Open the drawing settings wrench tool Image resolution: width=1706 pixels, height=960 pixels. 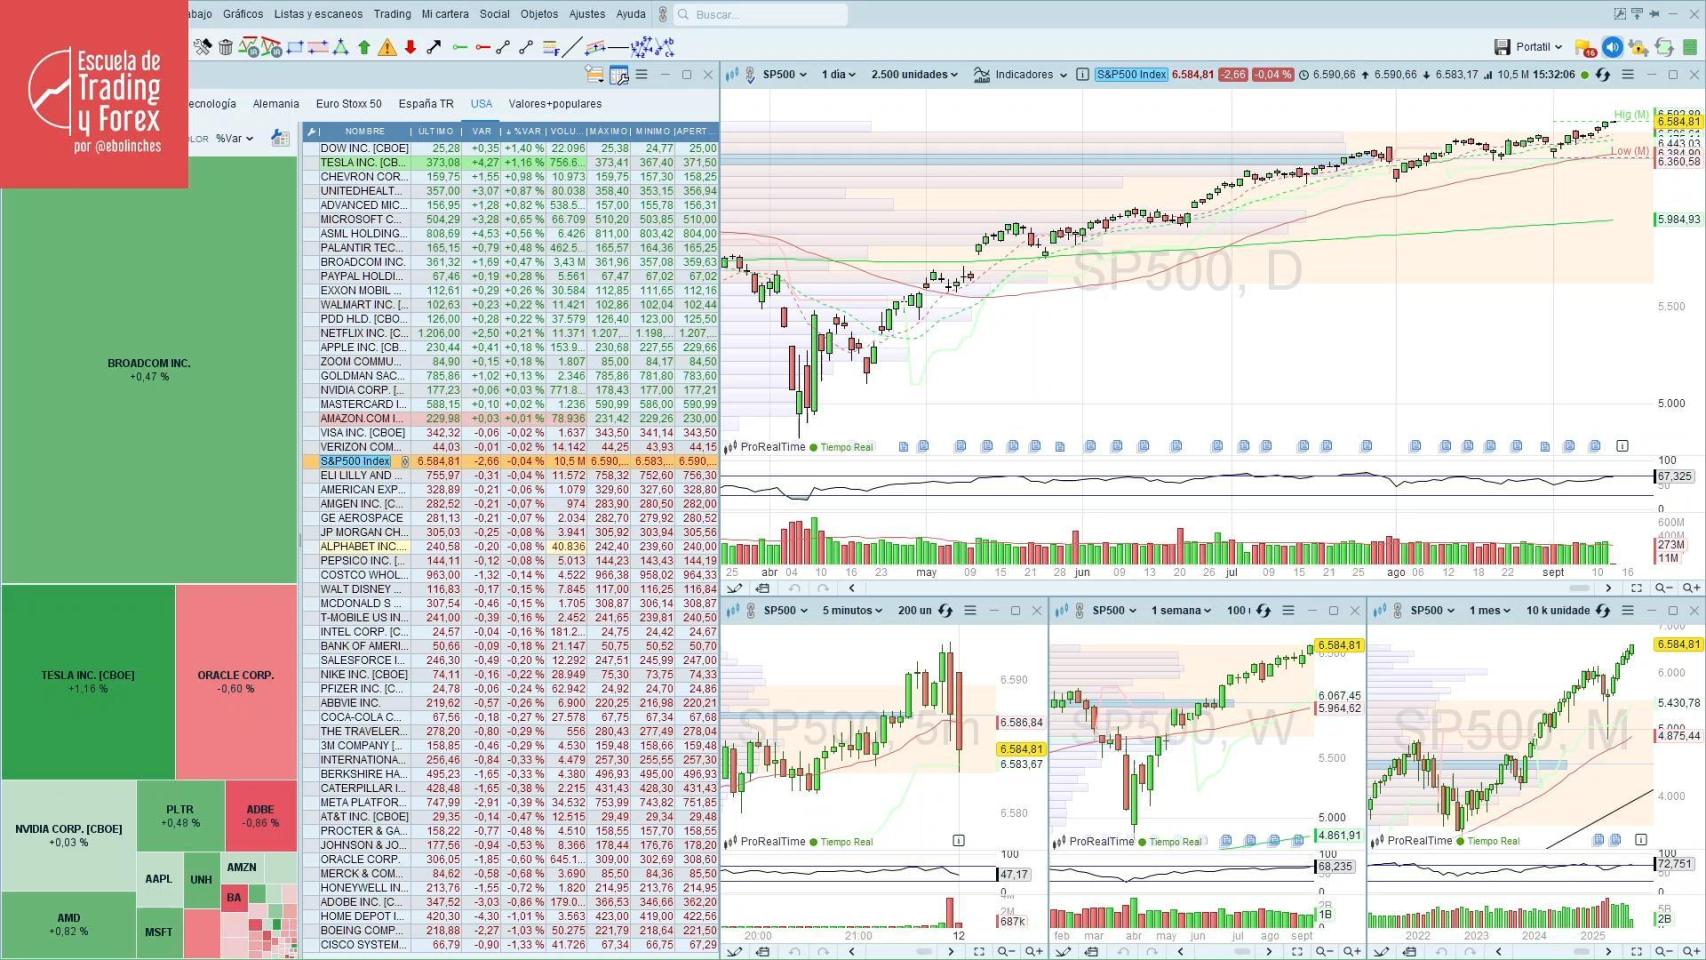(203, 47)
